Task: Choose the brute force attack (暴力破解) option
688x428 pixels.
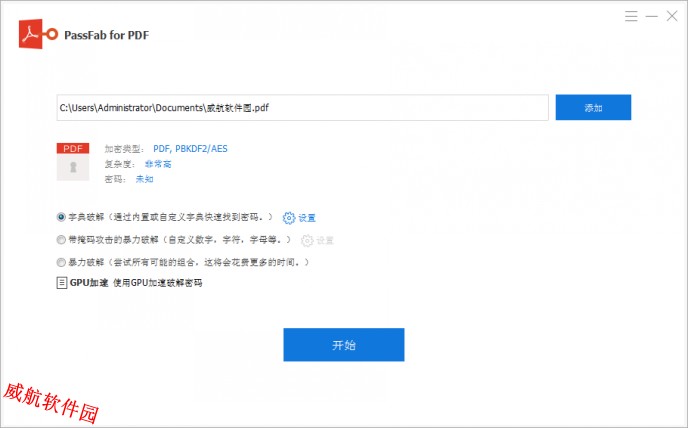Action: click(x=62, y=262)
